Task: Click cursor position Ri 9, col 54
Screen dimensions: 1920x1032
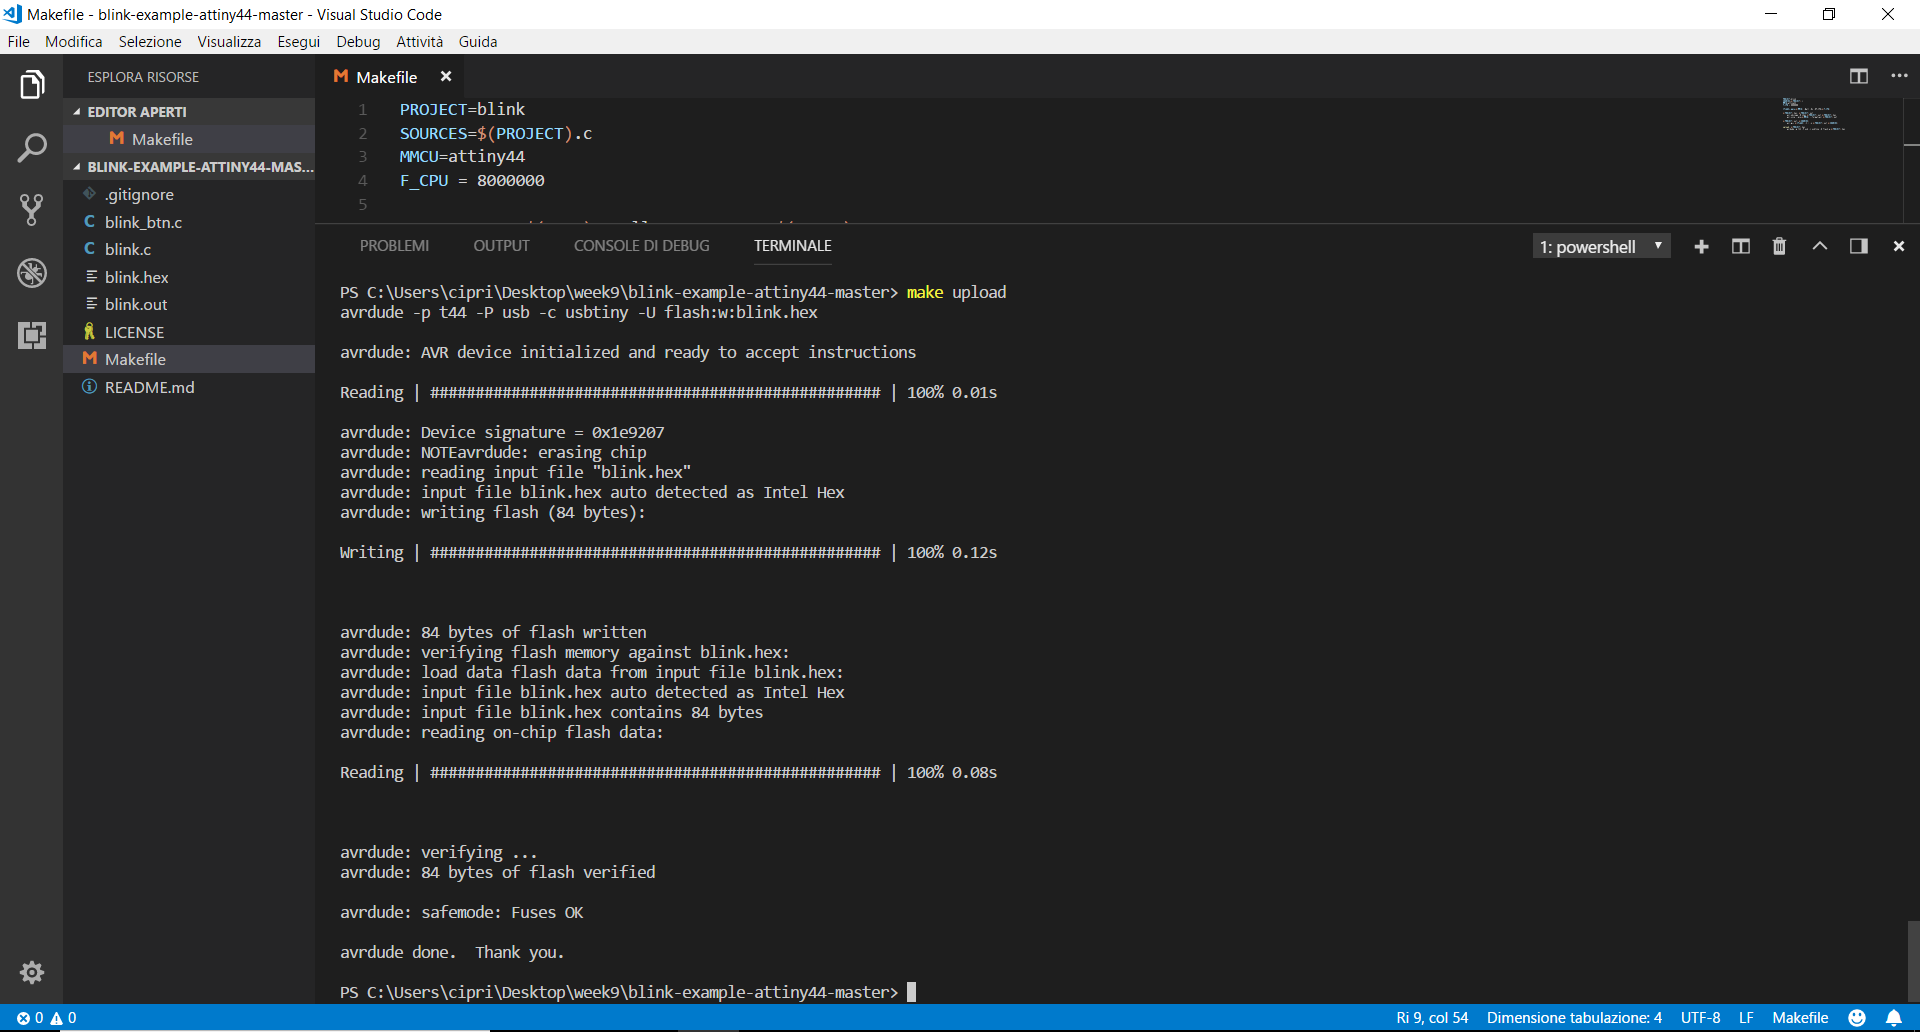Action: (x=1432, y=1018)
